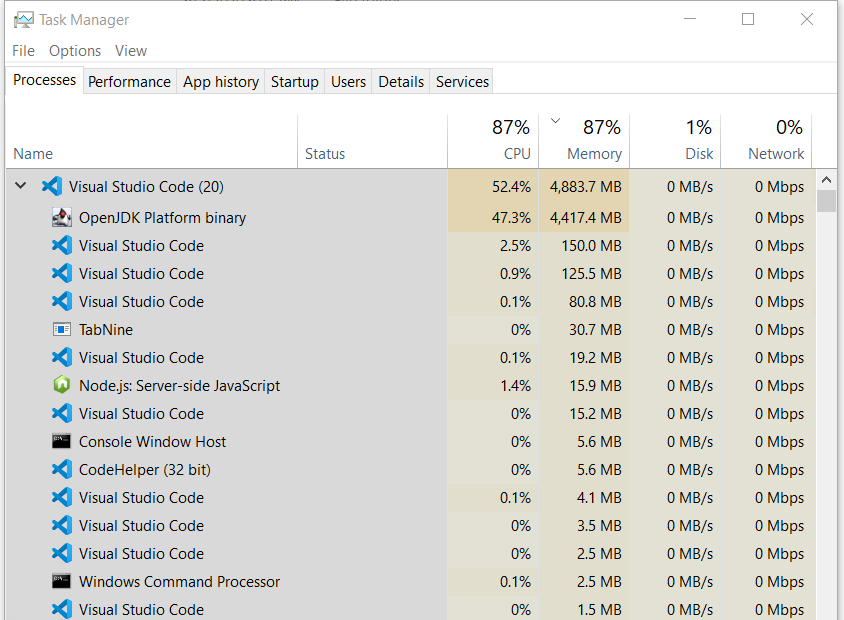
Task: Click the vertical scrollbar thumb
Action: pos(827,200)
